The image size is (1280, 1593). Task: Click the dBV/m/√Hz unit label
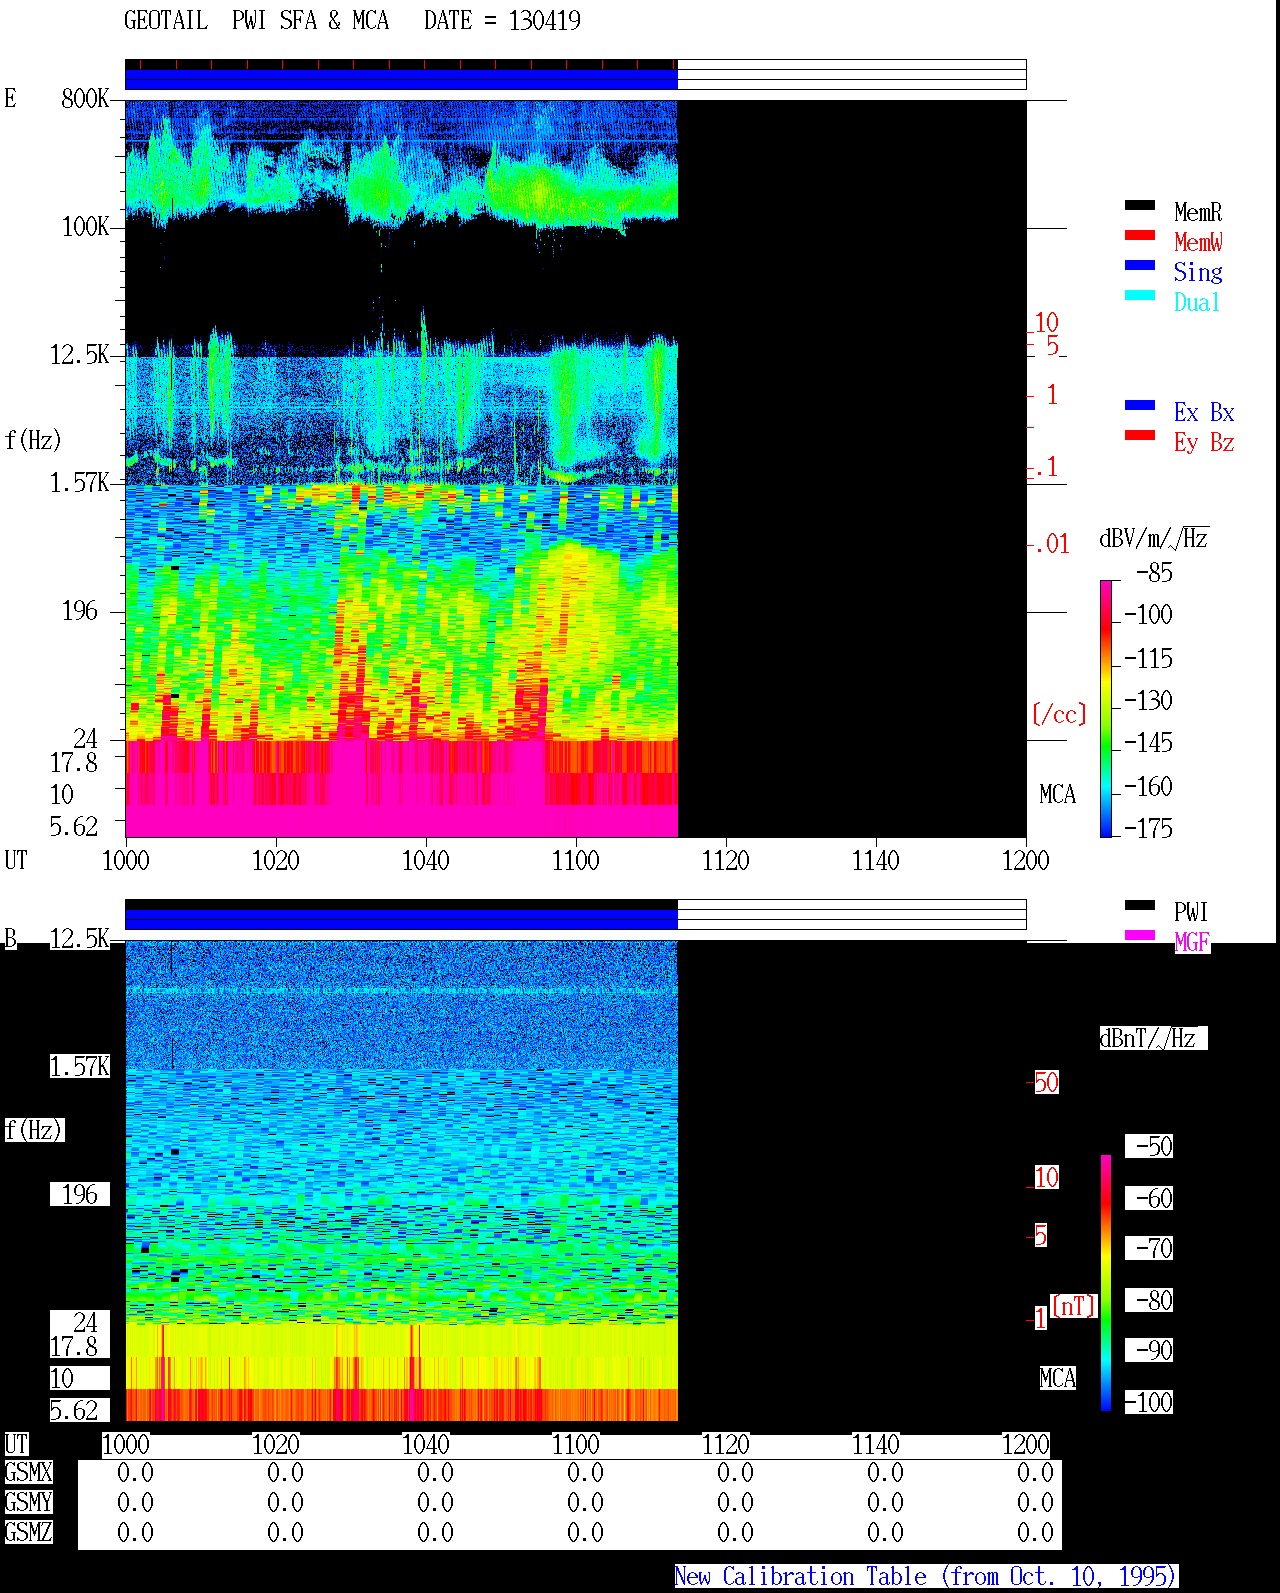click(x=1154, y=539)
